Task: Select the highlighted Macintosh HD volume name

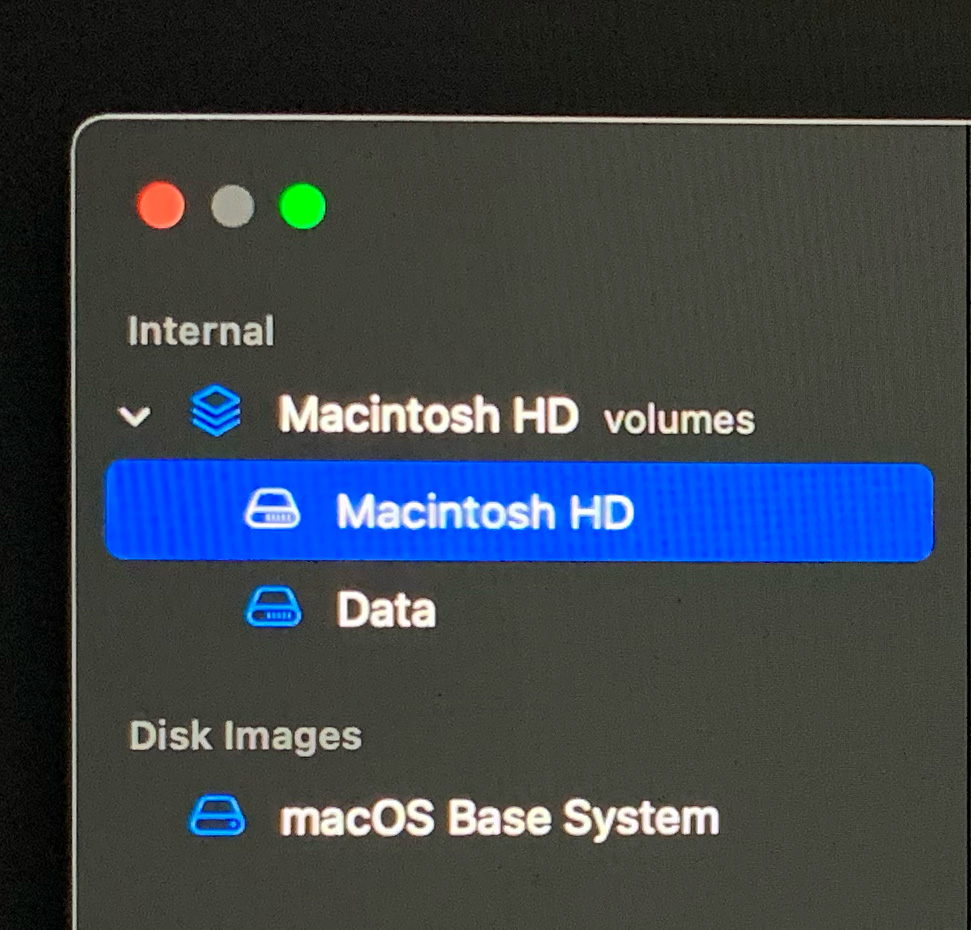Action: [x=485, y=512]
